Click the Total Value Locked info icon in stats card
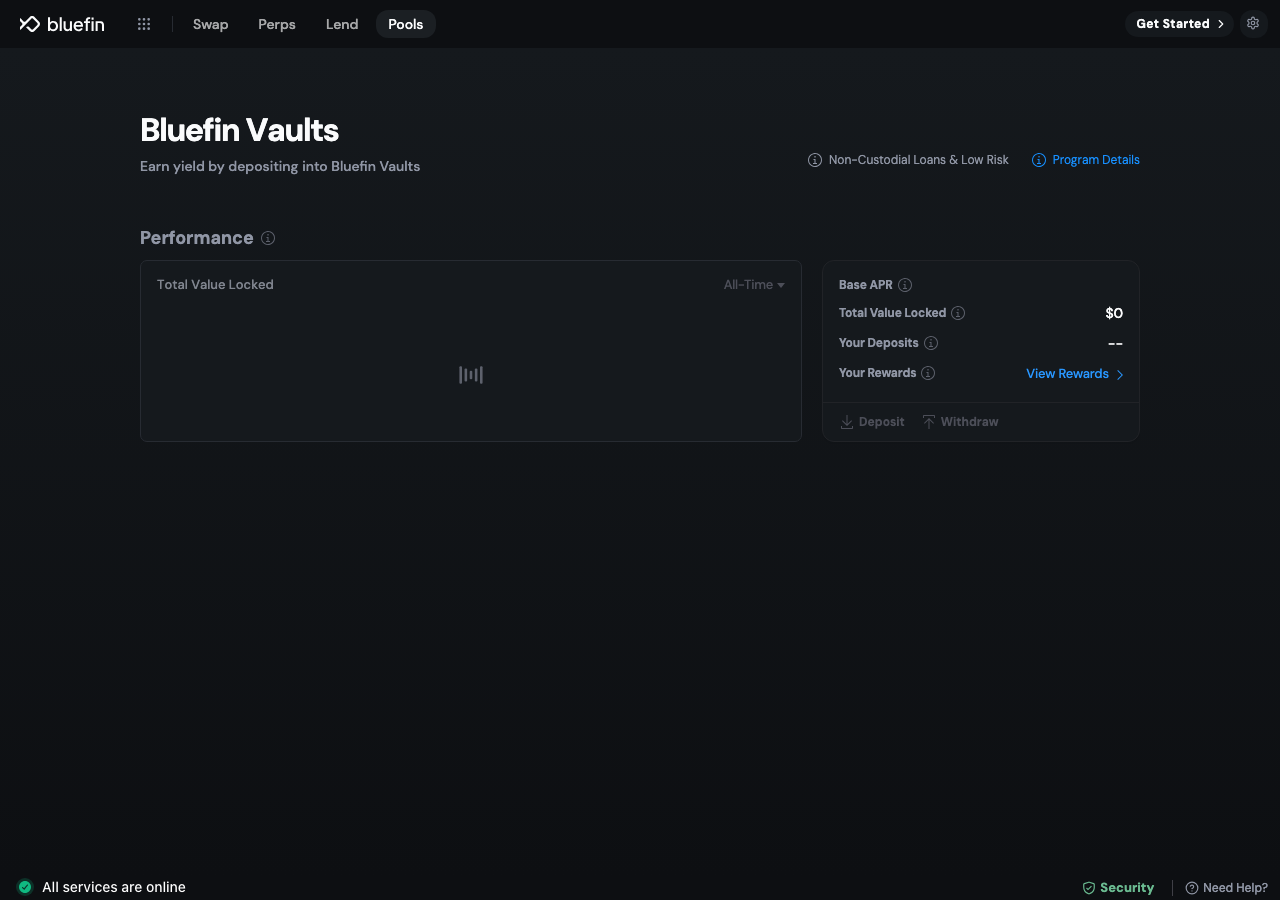This screenshot has width=1280, height=900. point(958,313)
